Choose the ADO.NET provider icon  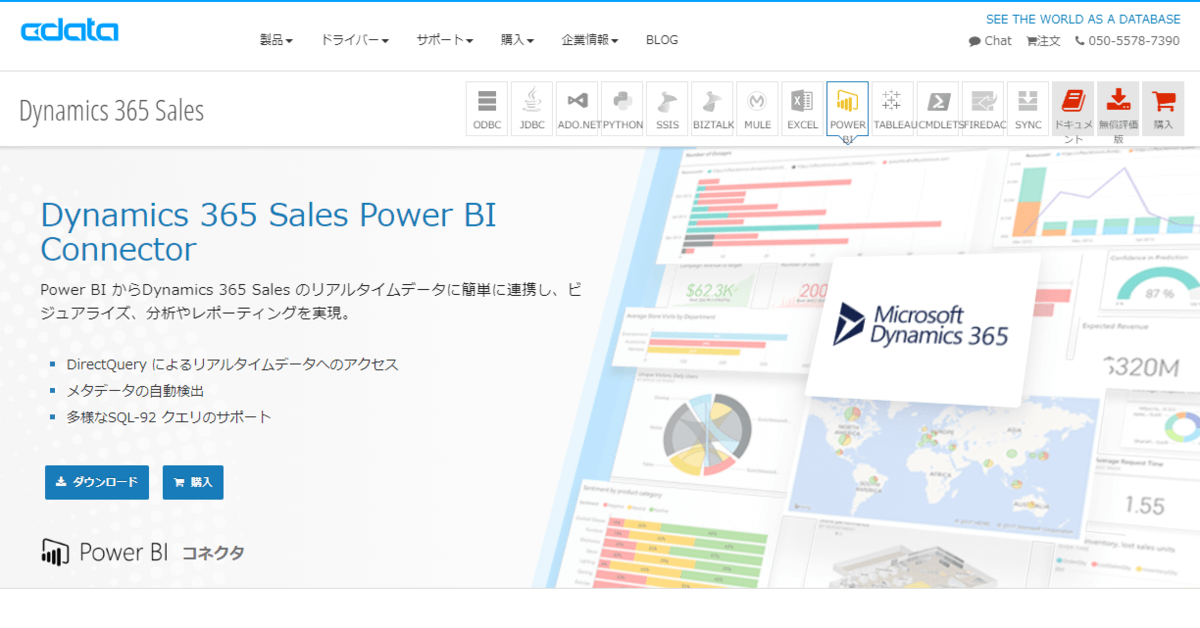click(x=577, y=108)
